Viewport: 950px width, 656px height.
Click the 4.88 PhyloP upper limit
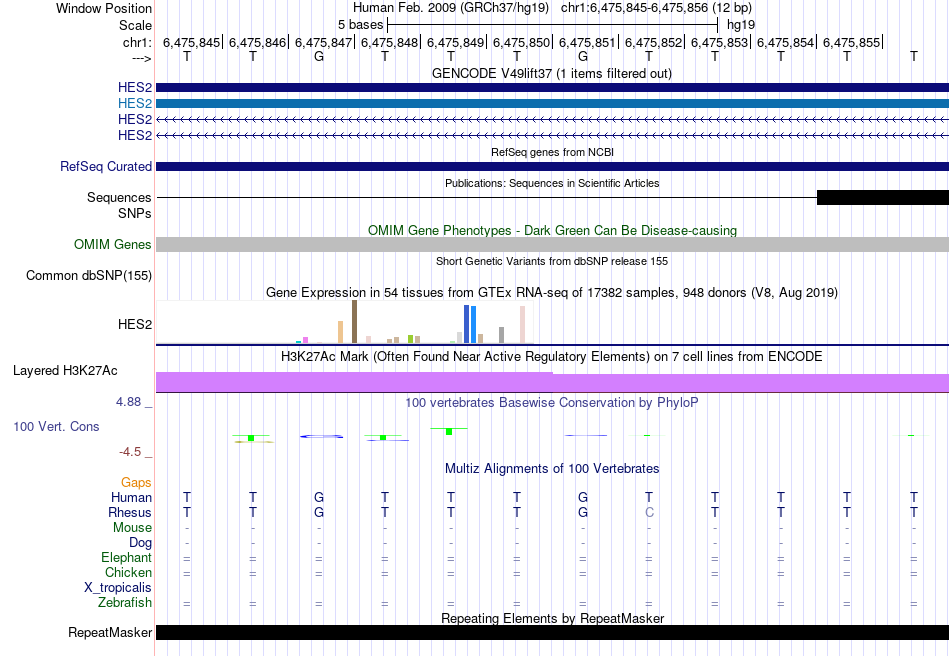click(x=128, y=402)
